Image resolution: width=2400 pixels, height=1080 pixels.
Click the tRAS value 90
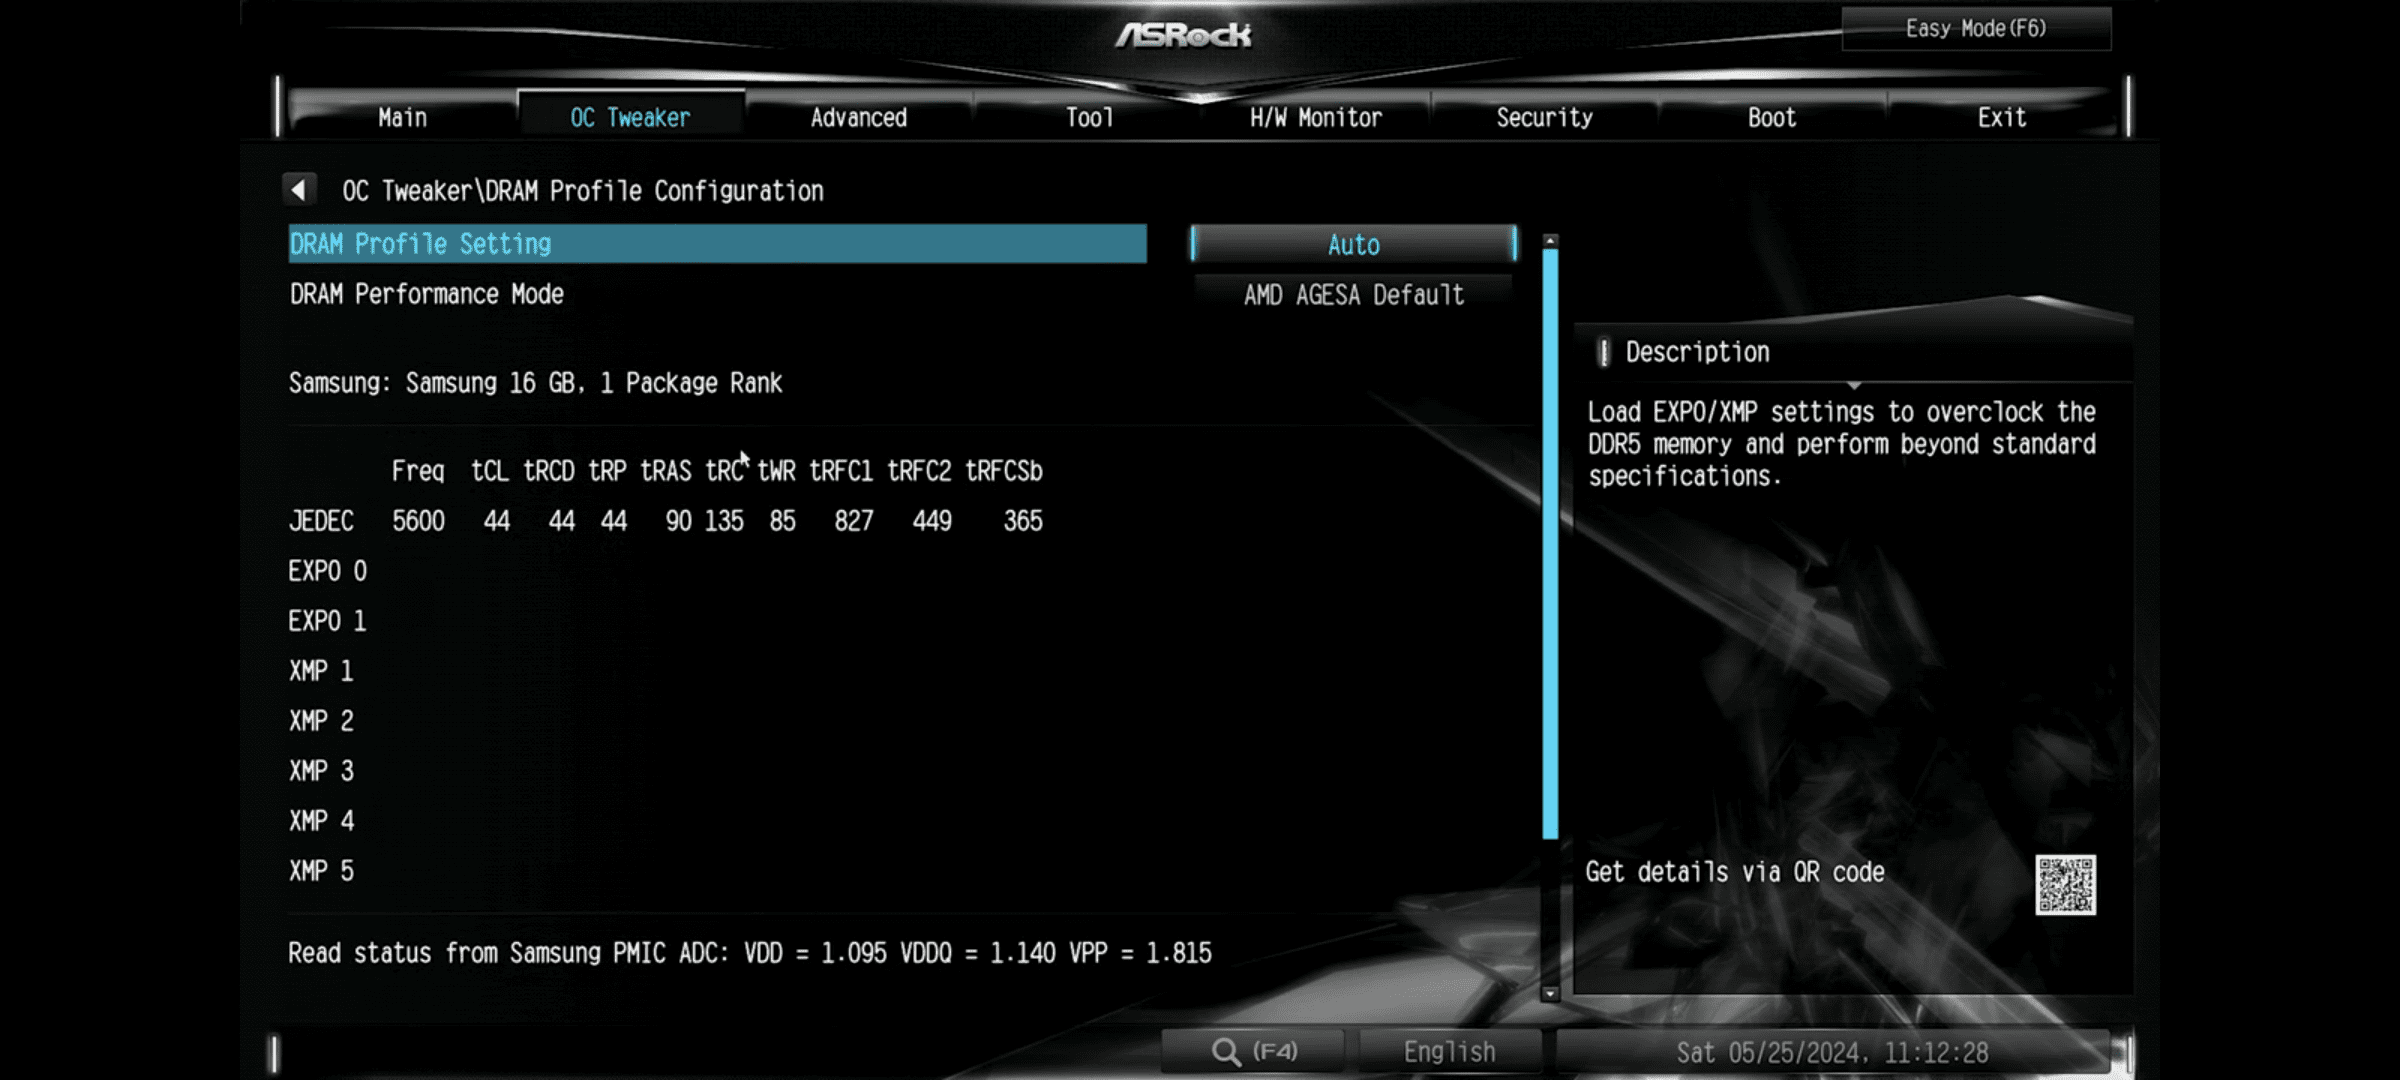coord(679,521)
